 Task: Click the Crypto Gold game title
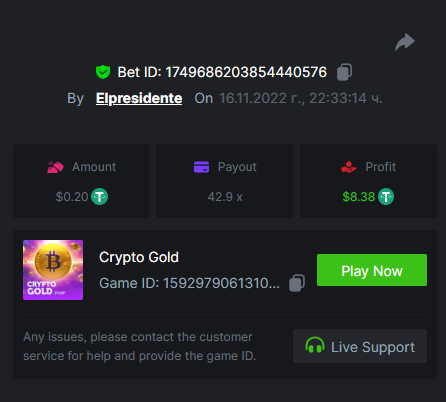coord(139,257)
